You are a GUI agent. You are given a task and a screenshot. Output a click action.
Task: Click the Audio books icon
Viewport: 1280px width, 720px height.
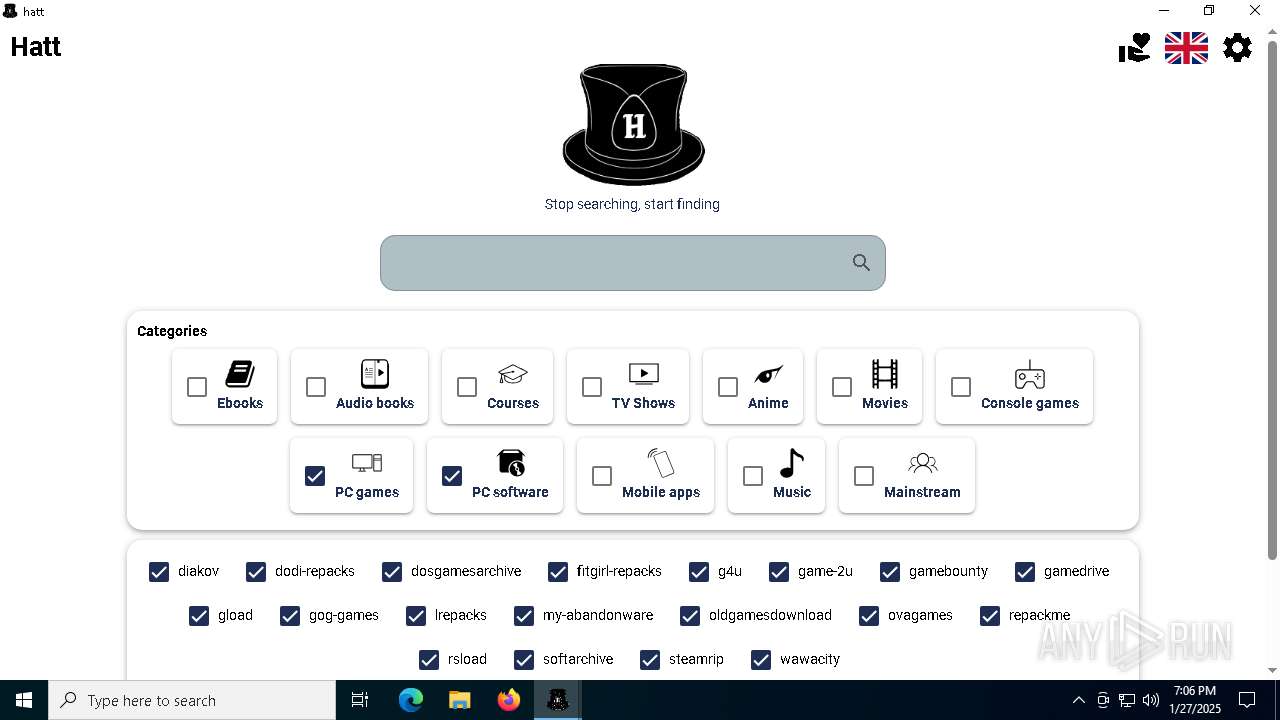[375, 374]
